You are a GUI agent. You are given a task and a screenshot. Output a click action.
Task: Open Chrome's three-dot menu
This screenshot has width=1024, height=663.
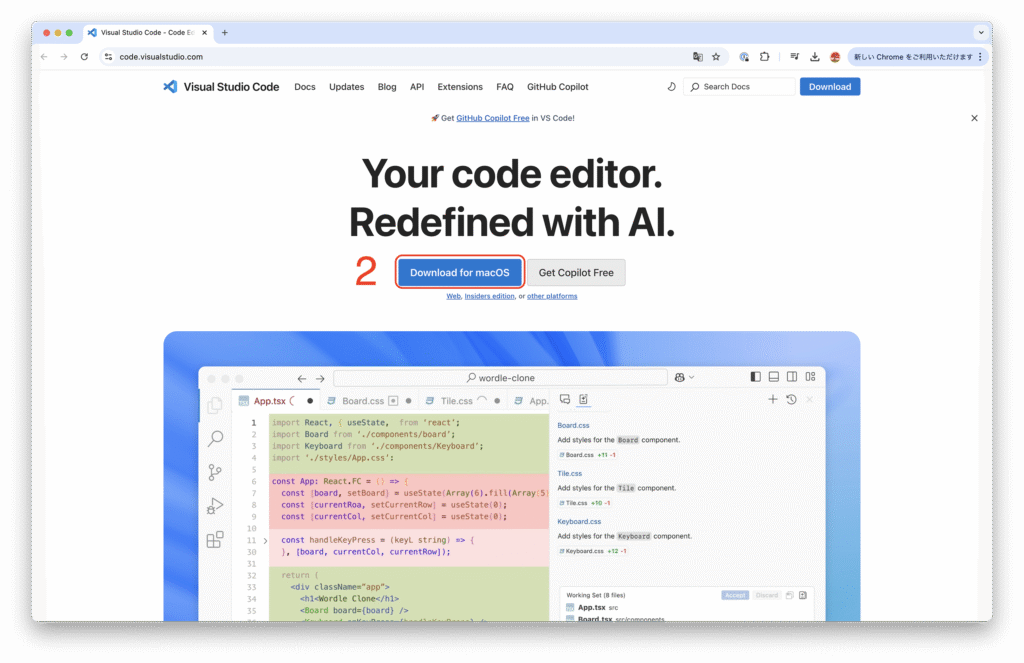(x=980, y=57)
